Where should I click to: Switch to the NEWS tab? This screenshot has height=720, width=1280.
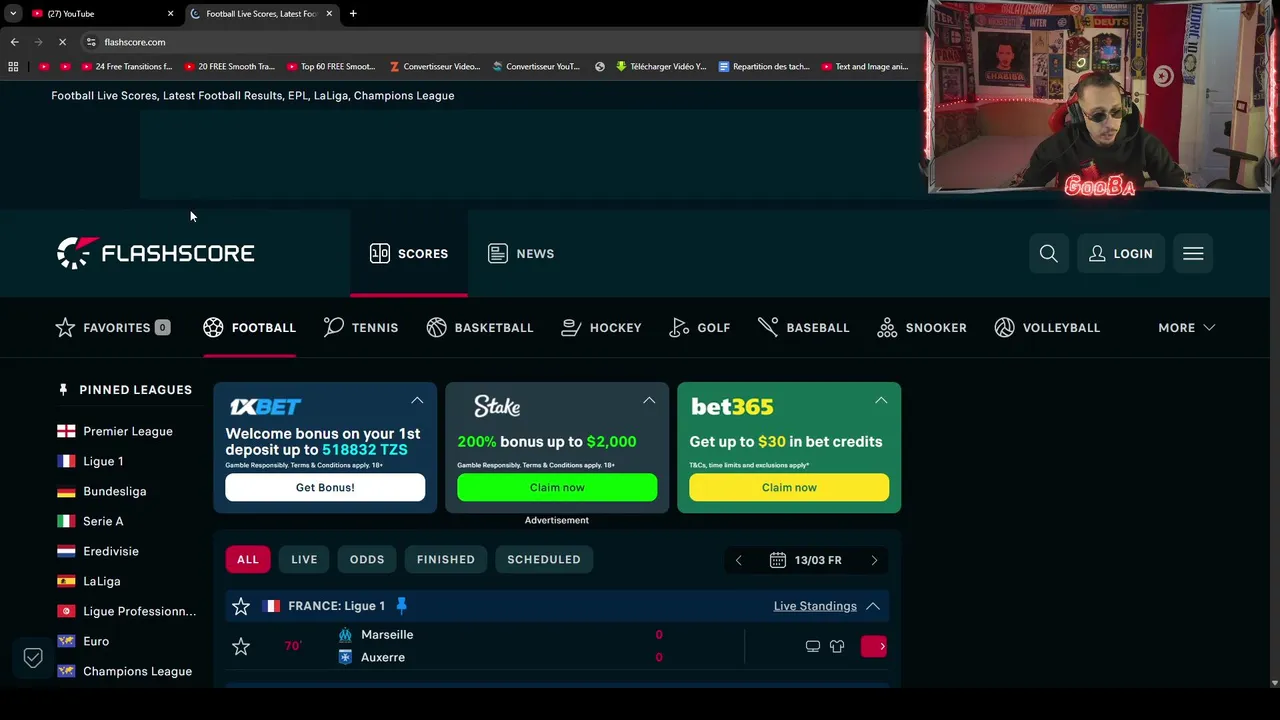pos(521,254)
